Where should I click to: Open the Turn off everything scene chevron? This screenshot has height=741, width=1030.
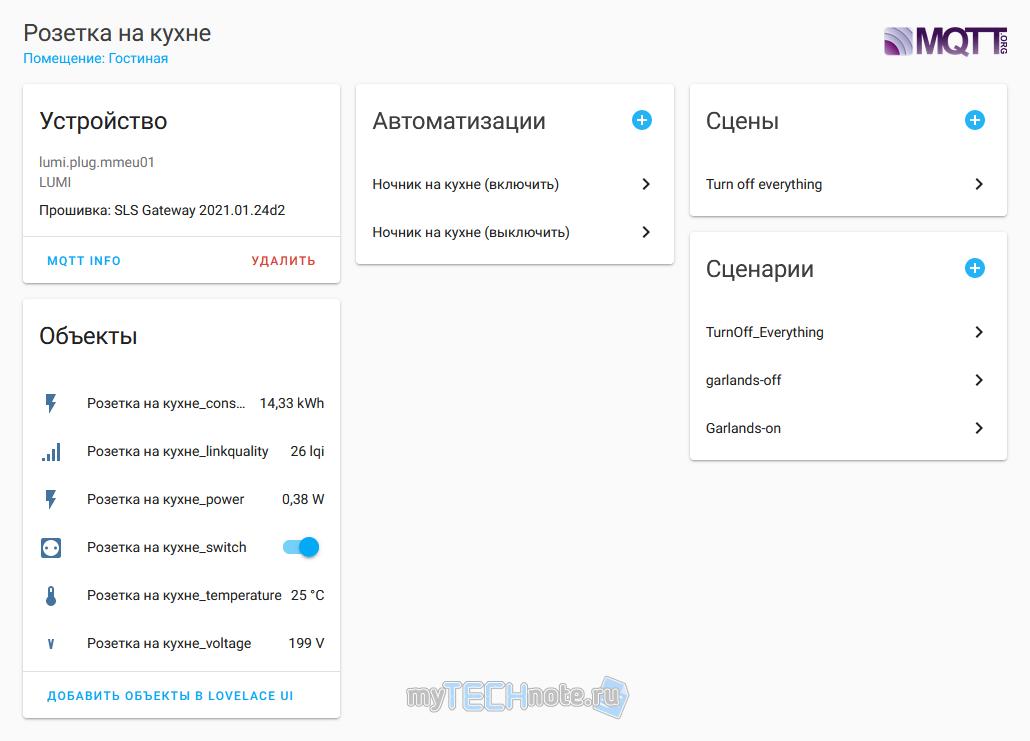point(979,184)
